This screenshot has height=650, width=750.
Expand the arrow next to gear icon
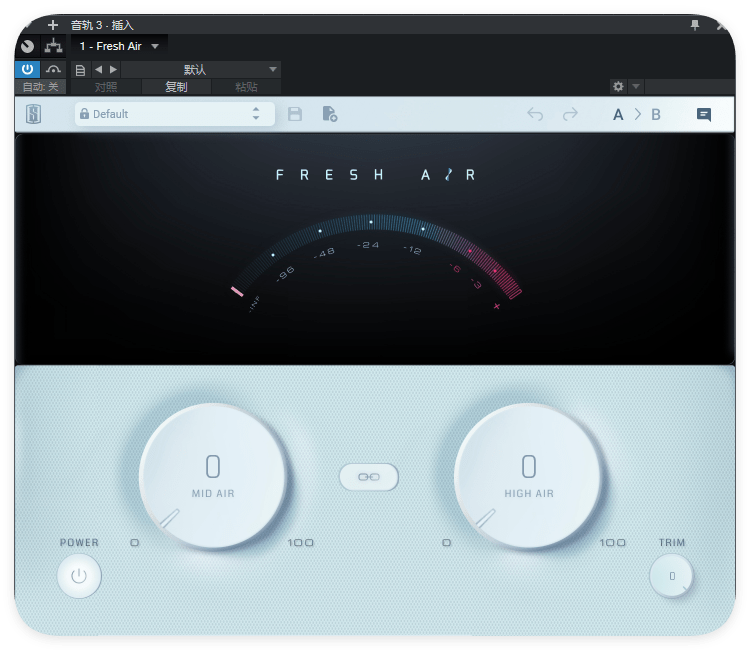636,87
